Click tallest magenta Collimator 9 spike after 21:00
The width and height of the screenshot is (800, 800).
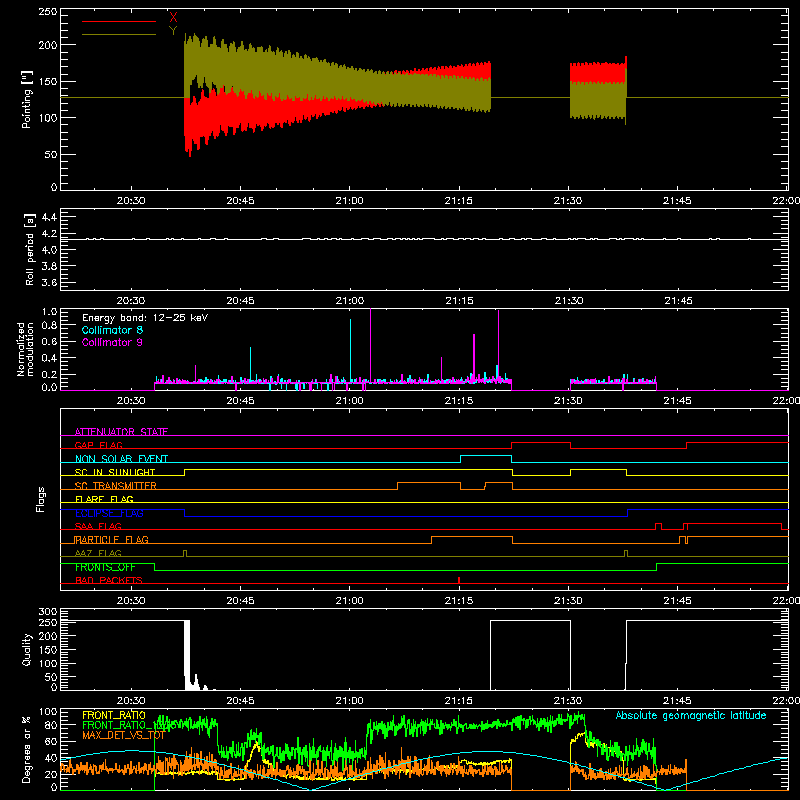click(370, 345)
